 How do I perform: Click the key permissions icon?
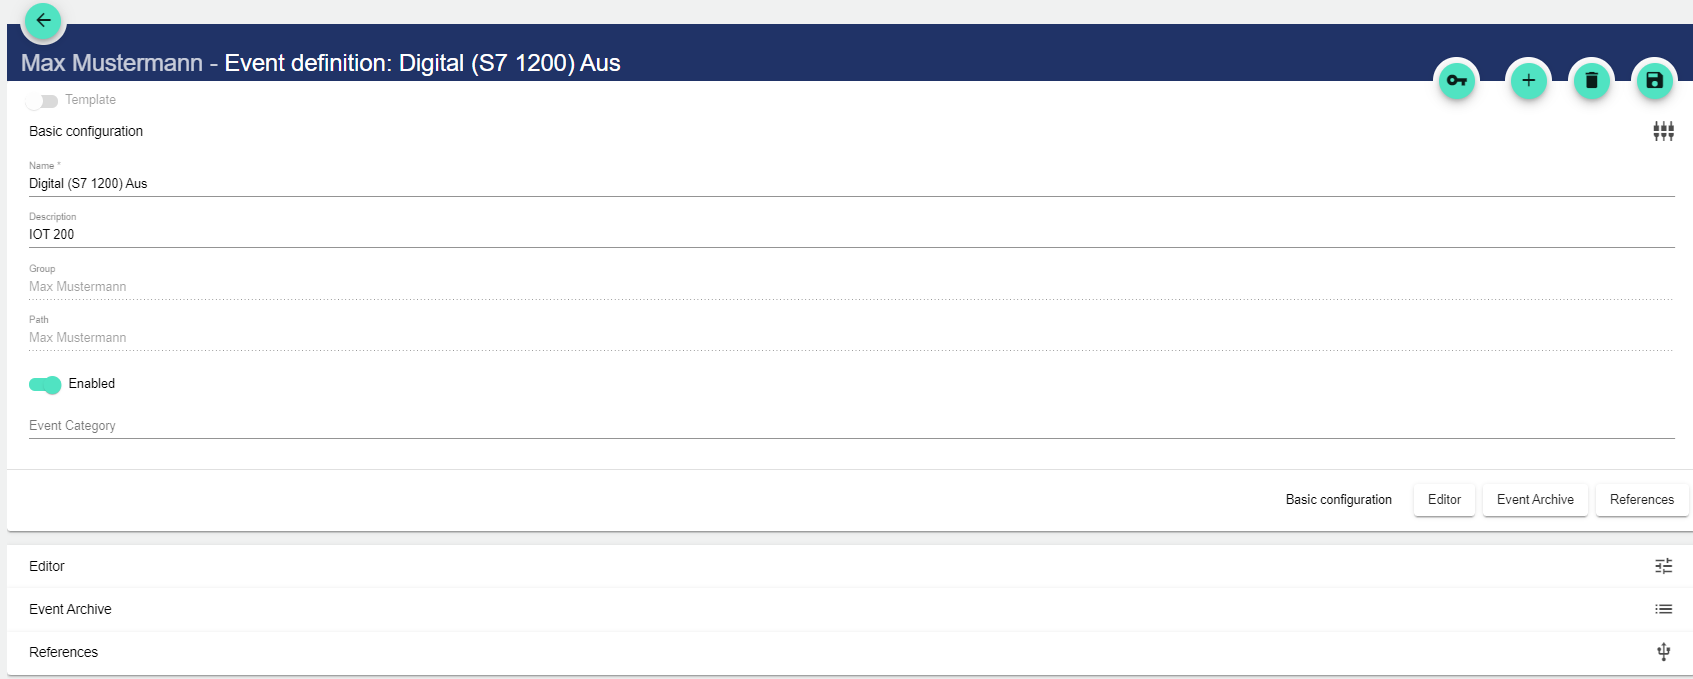pyautogui.click(x=1457, y=81)
